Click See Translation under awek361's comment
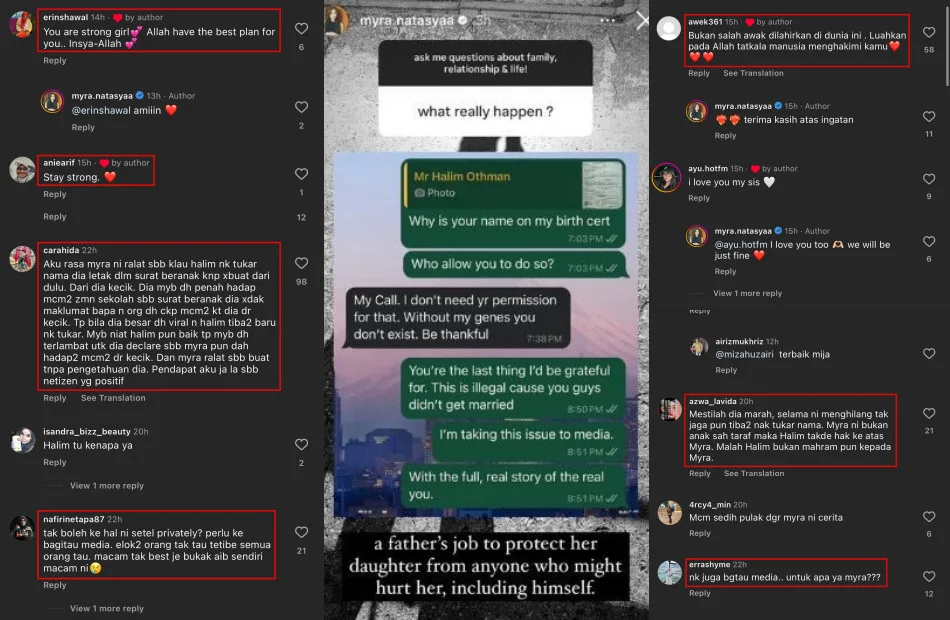This screenshot has width=950, height=620. (753, 73)
